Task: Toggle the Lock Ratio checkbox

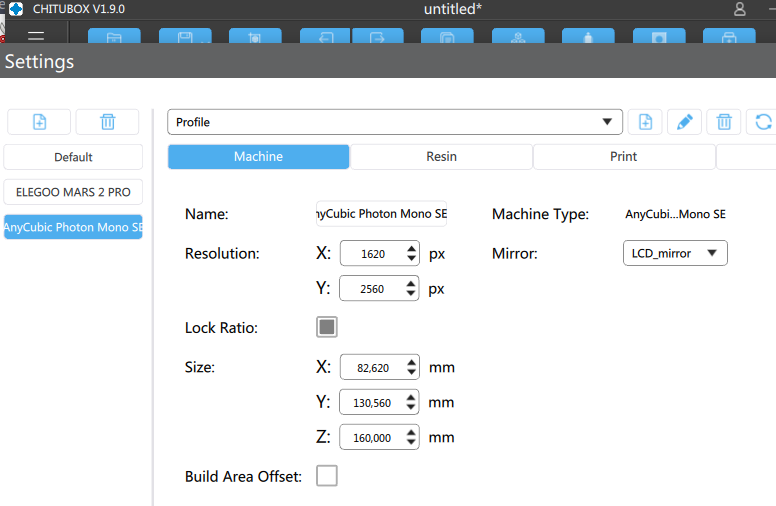Action: coord(327,327)
